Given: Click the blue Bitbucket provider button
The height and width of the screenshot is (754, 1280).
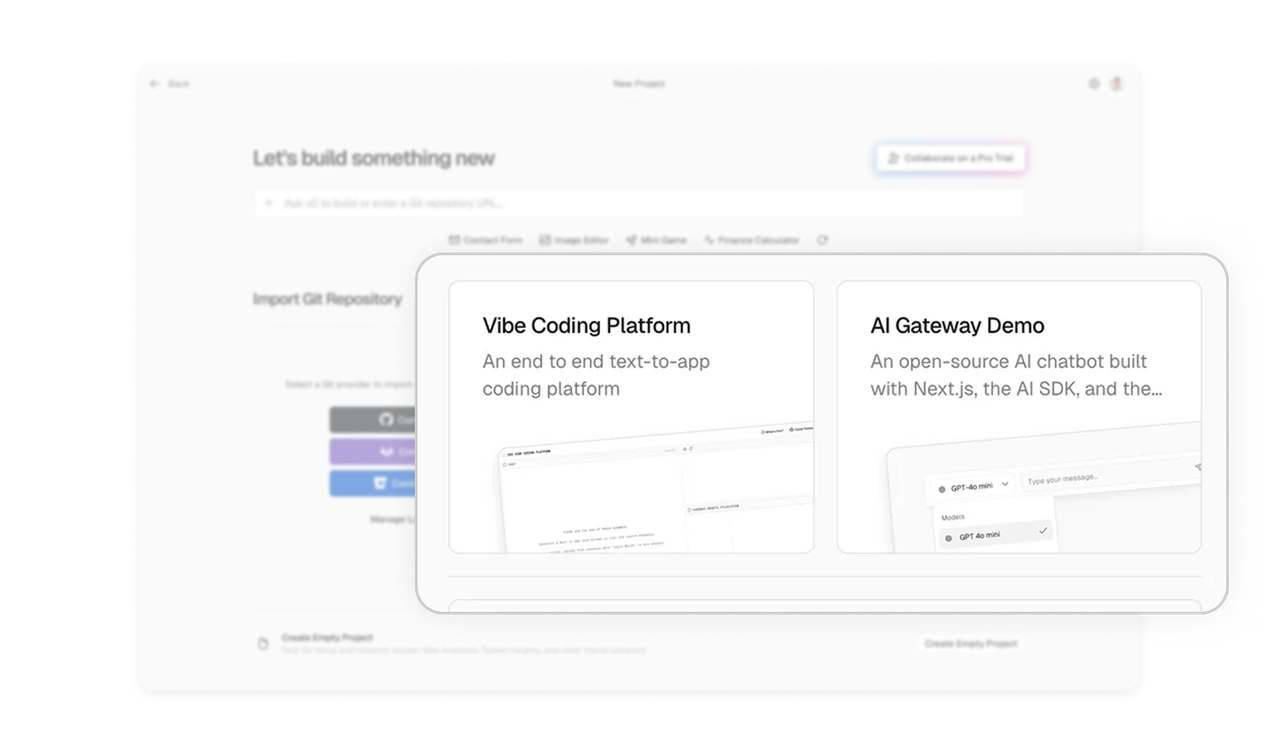Looking at the screenshot, I should (x=373, y=484).
